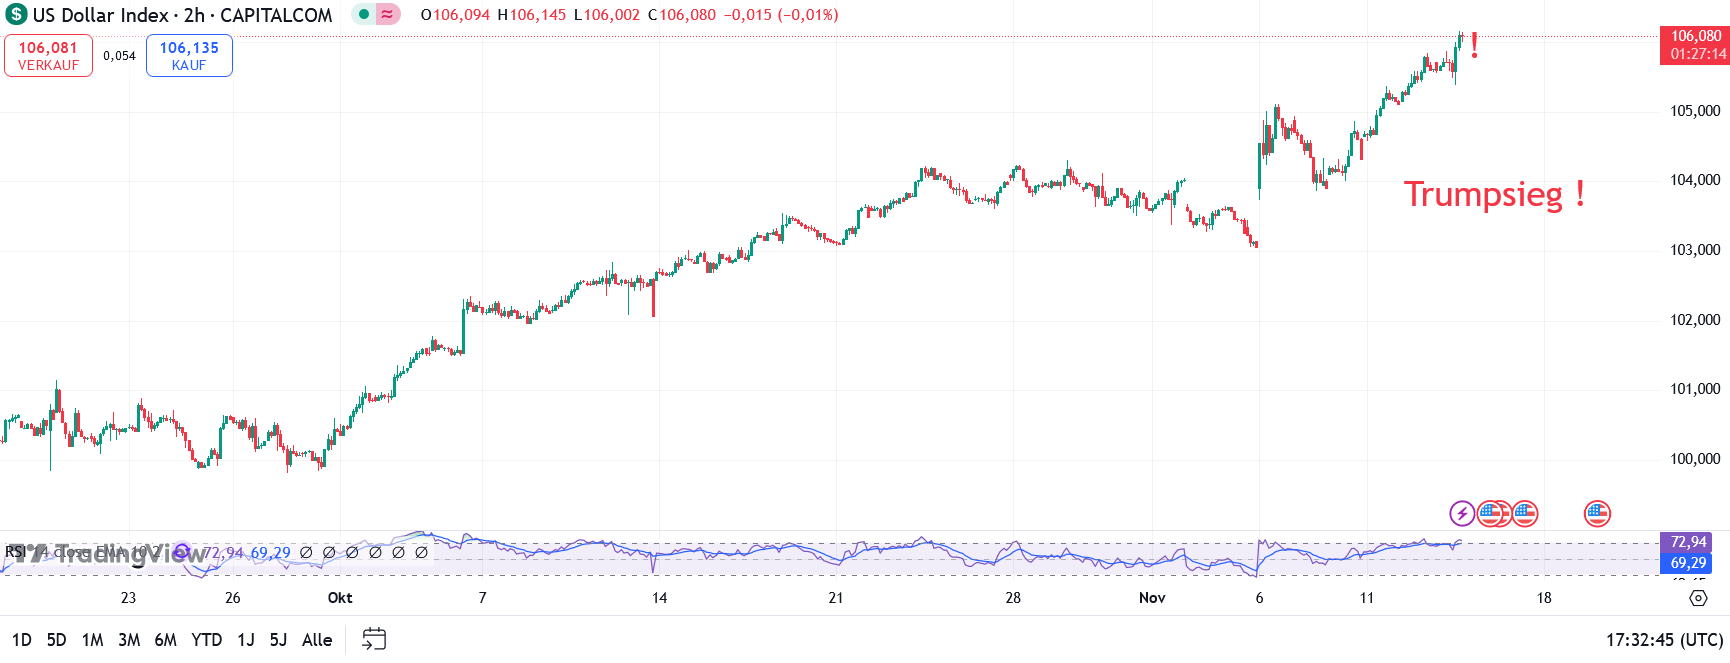Click the red exclamation mark above last candle

pyautogui.click(x=1474, y=46)
